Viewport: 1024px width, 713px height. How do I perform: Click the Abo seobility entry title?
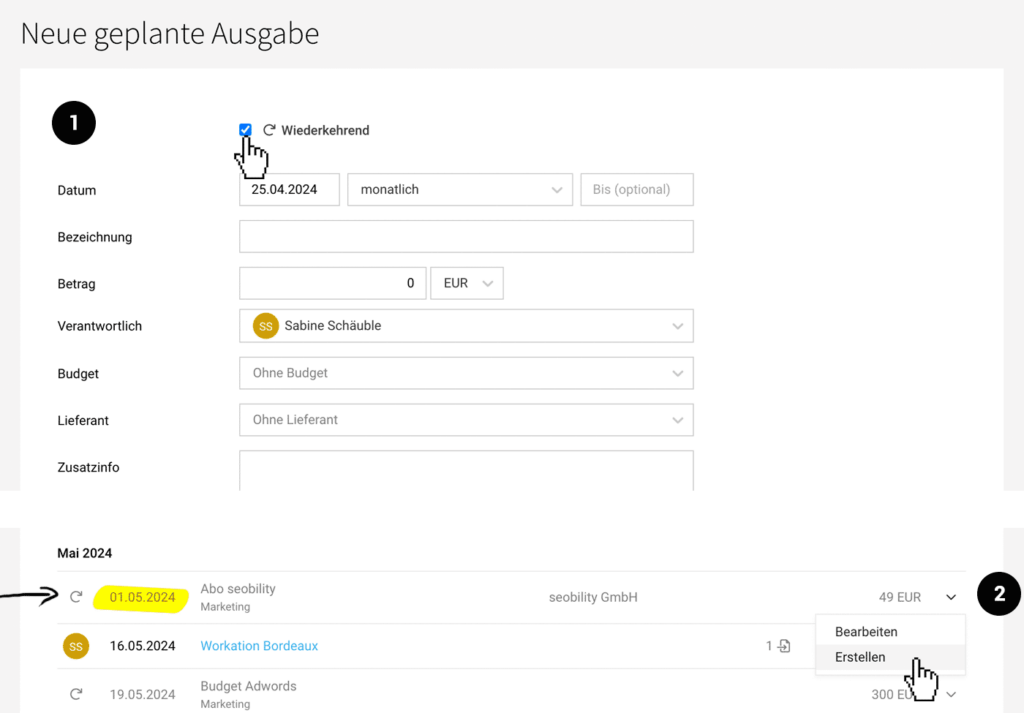238,589
